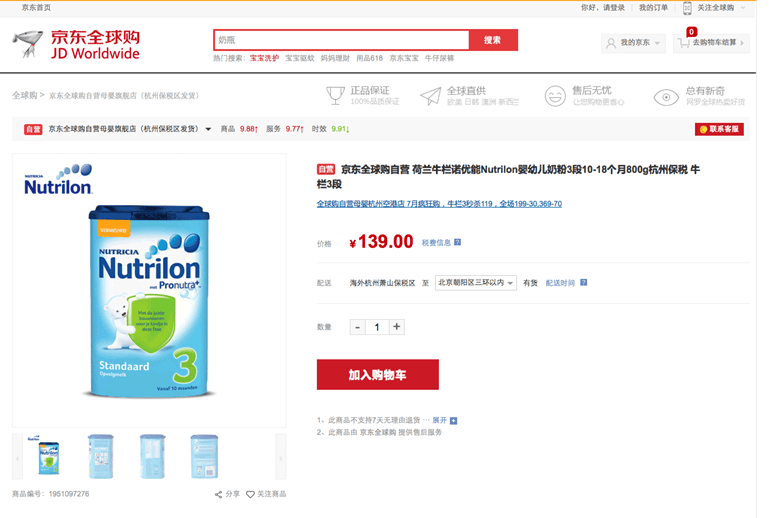This screenshot has width=769, height=518.
Task: Click the share (分享) icon
Action: (x=219, y=494)
